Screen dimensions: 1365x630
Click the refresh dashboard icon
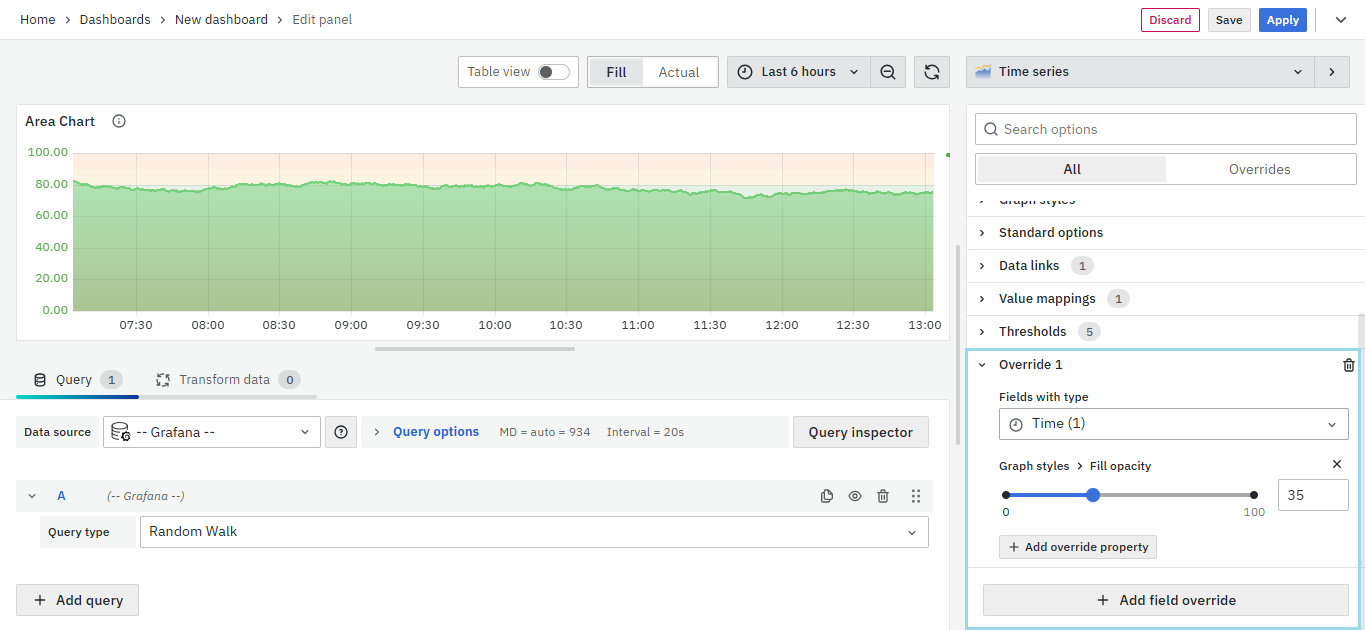pos(931,72)
